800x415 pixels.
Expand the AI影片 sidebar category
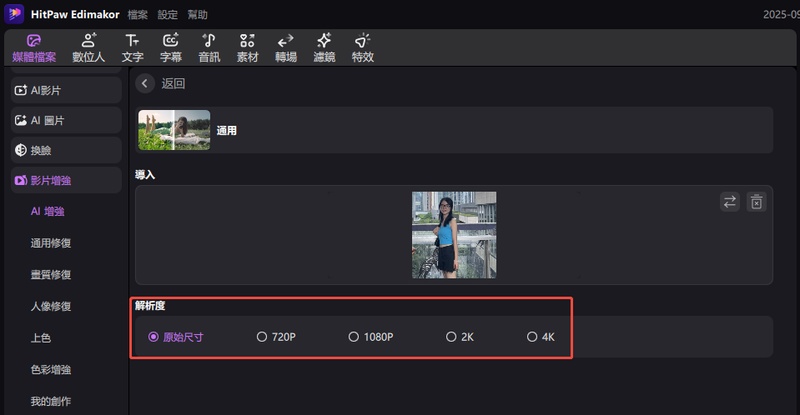pyautogui.click(x=64, y=90)
